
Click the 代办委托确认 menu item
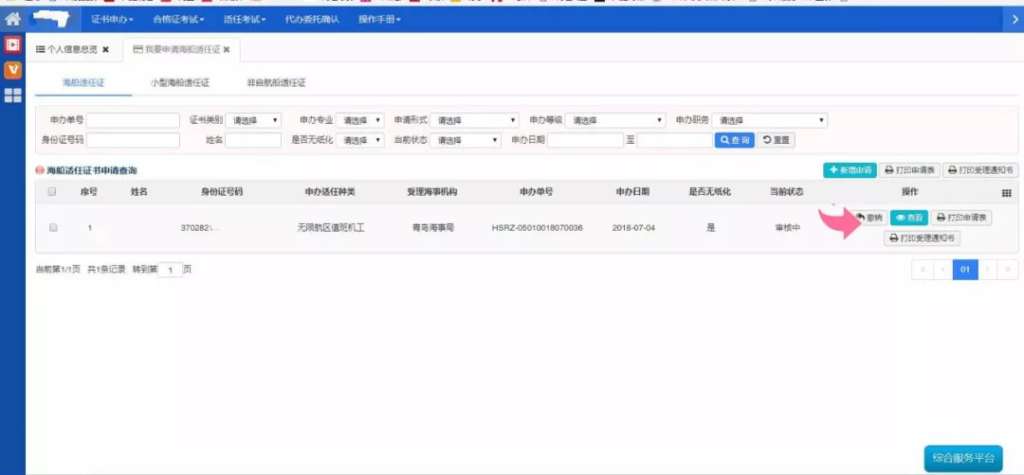[x=312, y=20]
